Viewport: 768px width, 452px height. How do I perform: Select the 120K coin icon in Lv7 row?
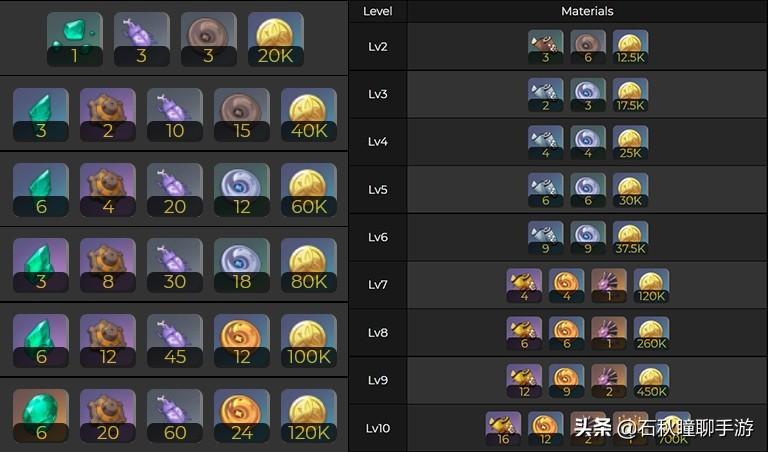[x=651, y=285]
